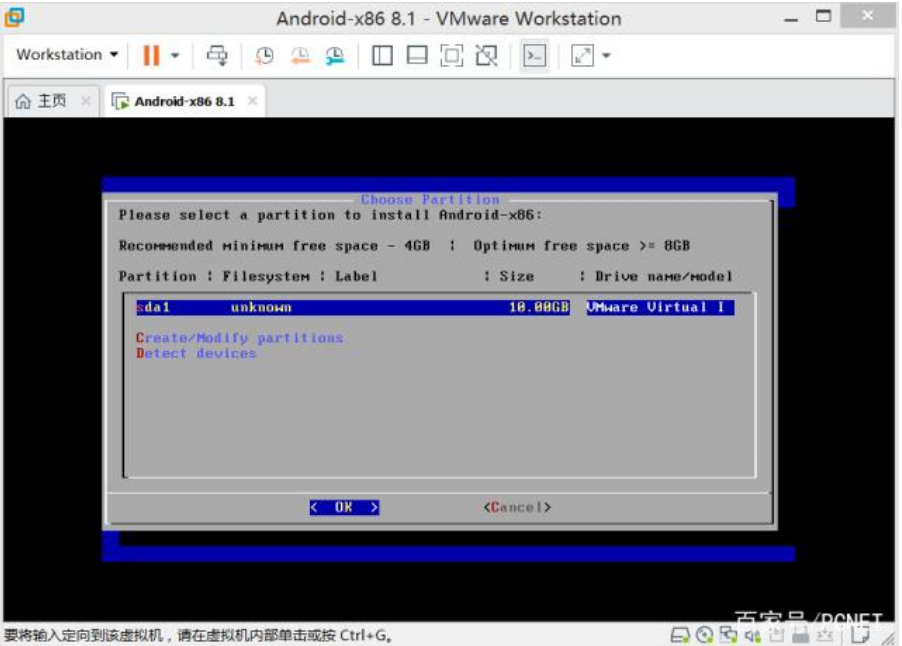Switch to Unity mode icon
The height and width of the screenshot is (646, 902).
tap(487, 55)
